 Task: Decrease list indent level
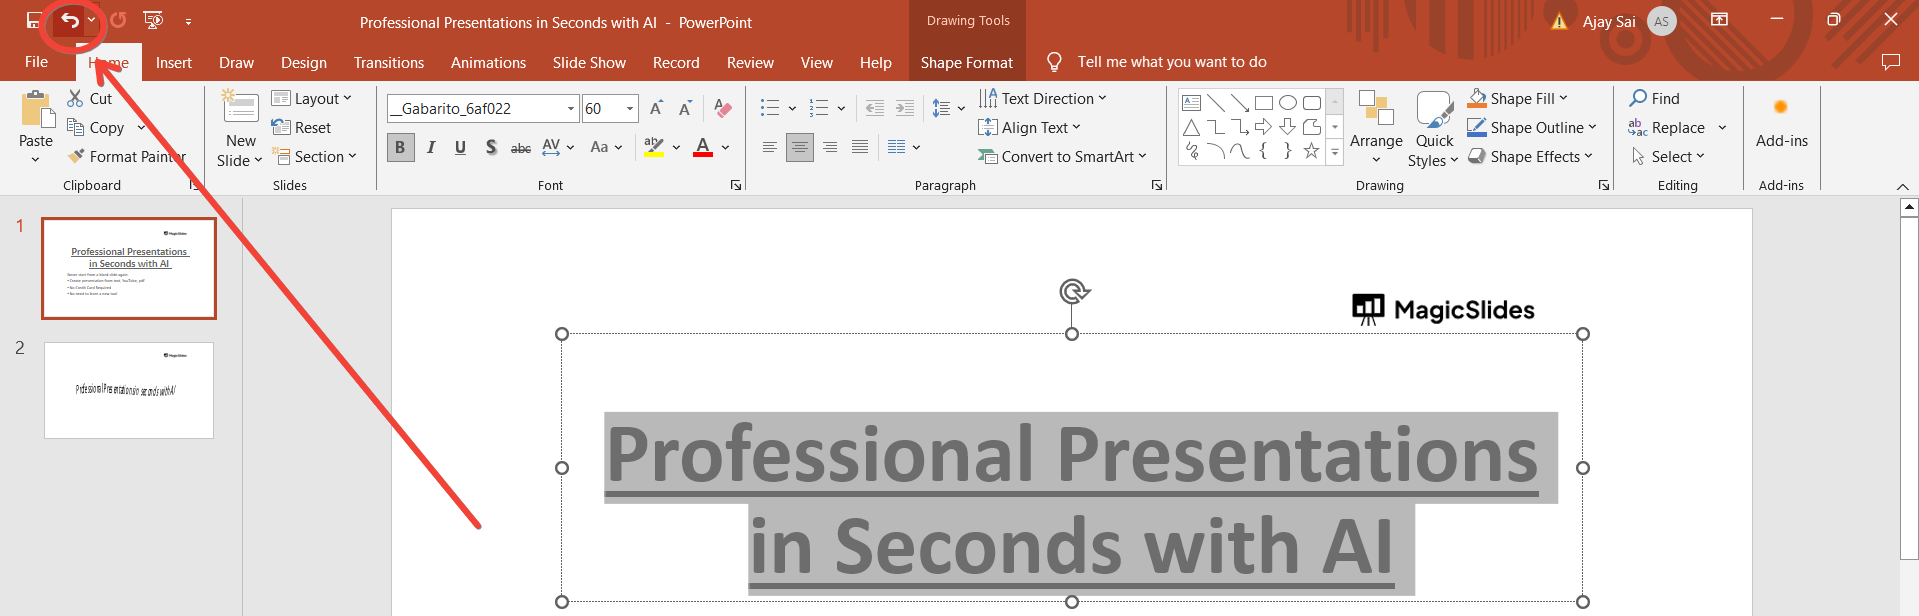874,108
